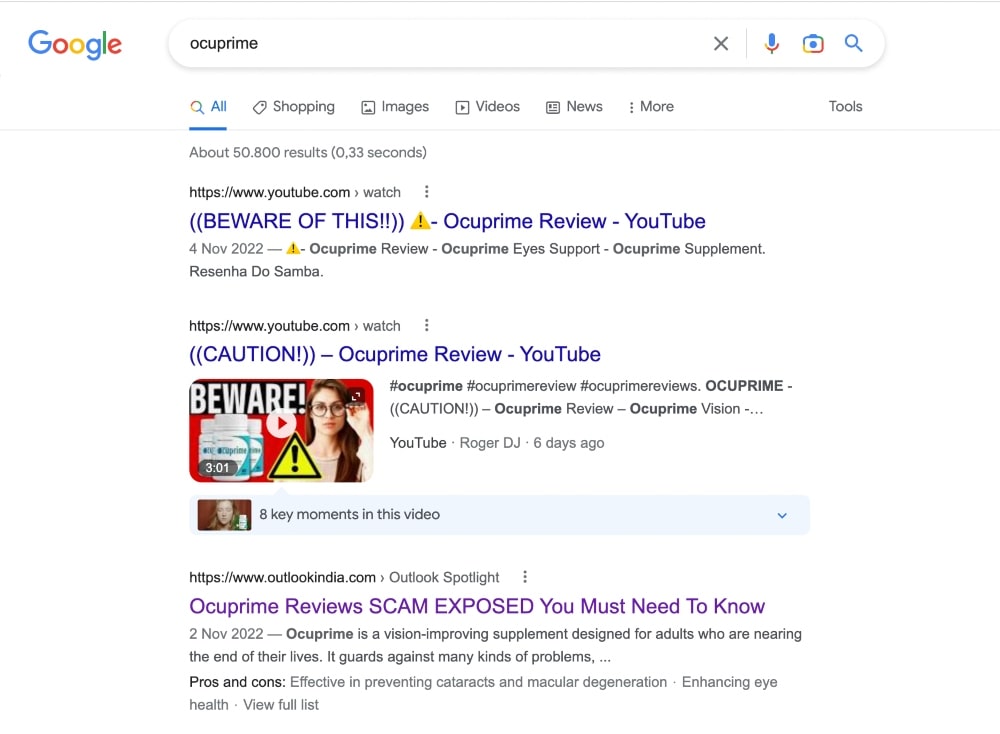Screen dimensions: 1000x734
Task: Open the three-dot menu on the first YouTube result
Action: point(427,191)
